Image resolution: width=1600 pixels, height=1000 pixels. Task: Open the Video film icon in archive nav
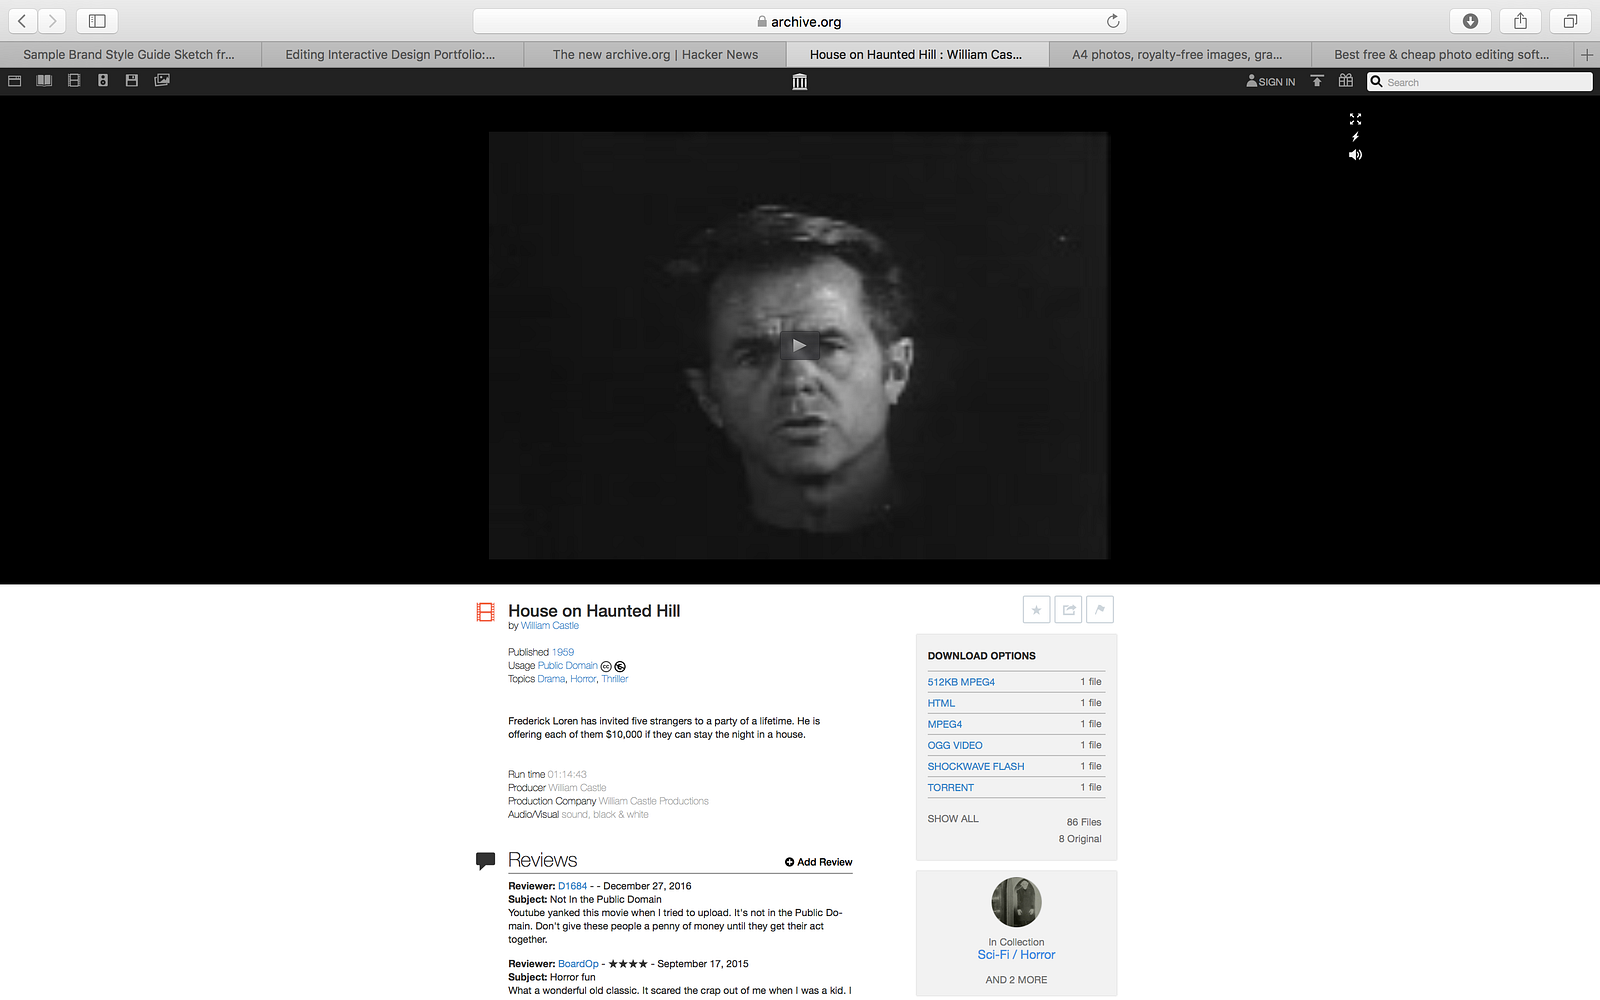point(74,80)
